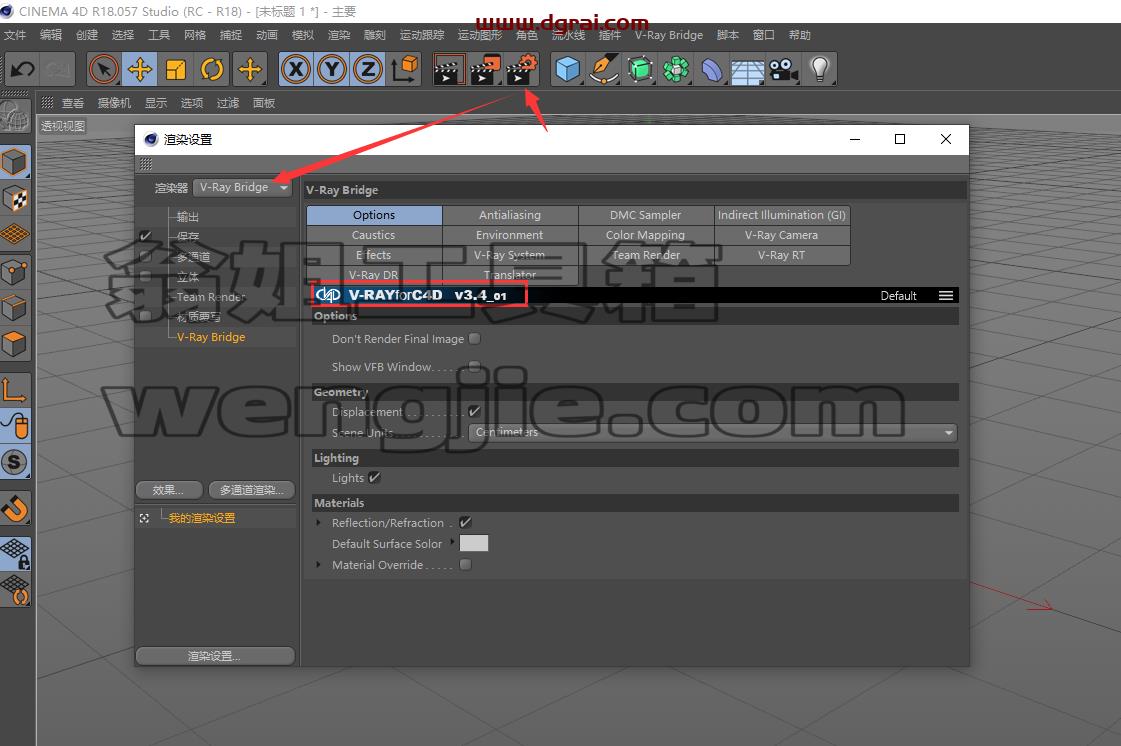Click the green Array generator icon
The height and width of the screenshot is (746, 1121).
676,69
